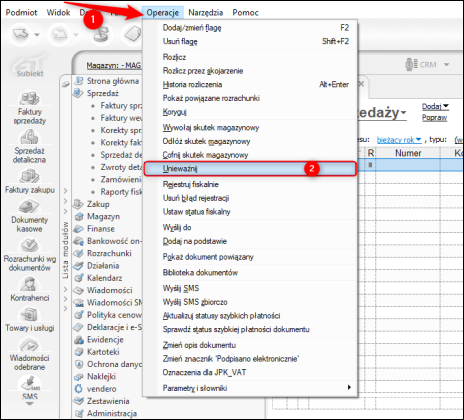Expand the CRM dropdown arrow
The width and height of the screenshot is (464, 420).
coord(446,64)
